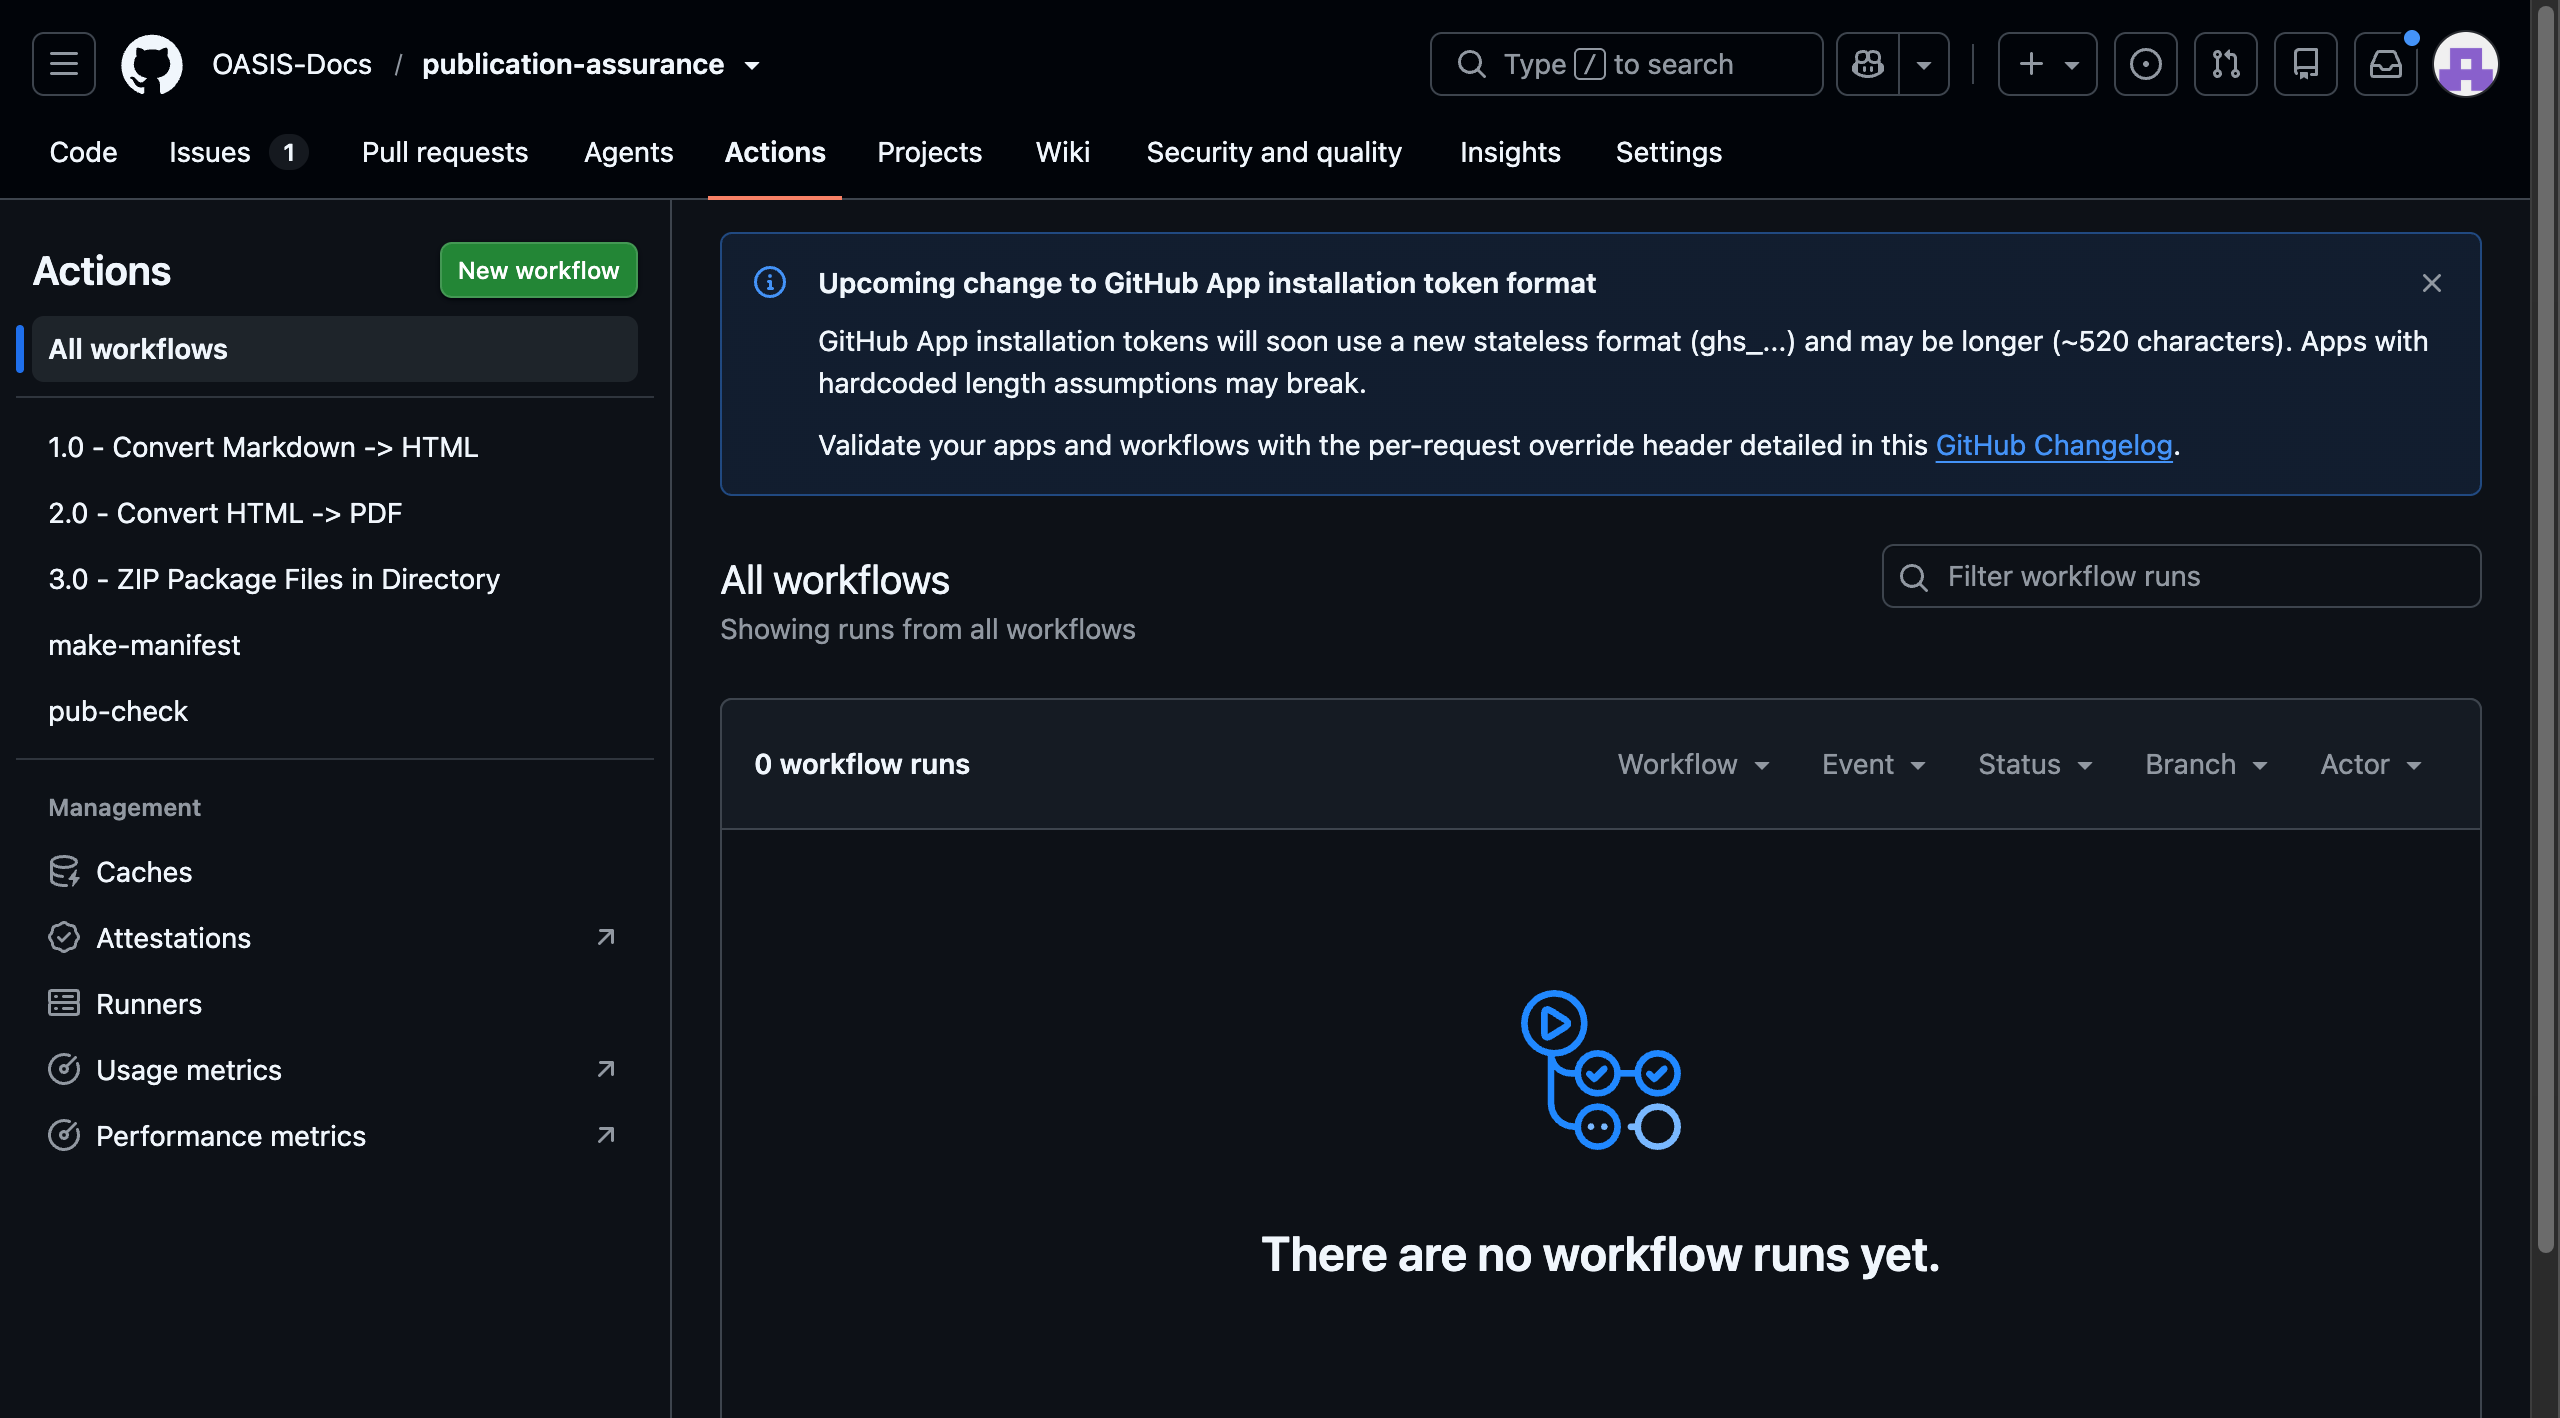Image resolution: width=2560 pixels, height=1418 pixels.
Task: Click the Performance metrics gauge icon
Action: pyautogui.click(x=64, y=1136)
